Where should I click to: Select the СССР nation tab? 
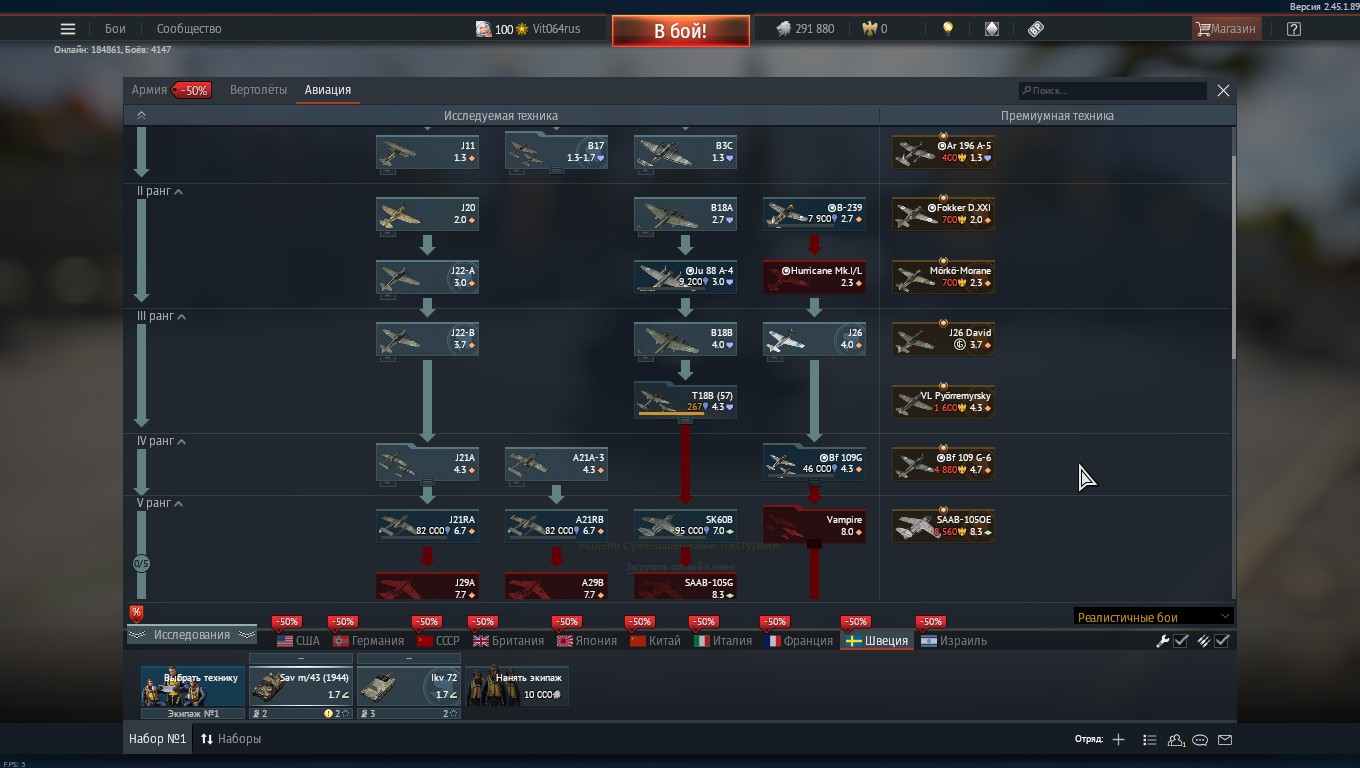pos(439,641)
